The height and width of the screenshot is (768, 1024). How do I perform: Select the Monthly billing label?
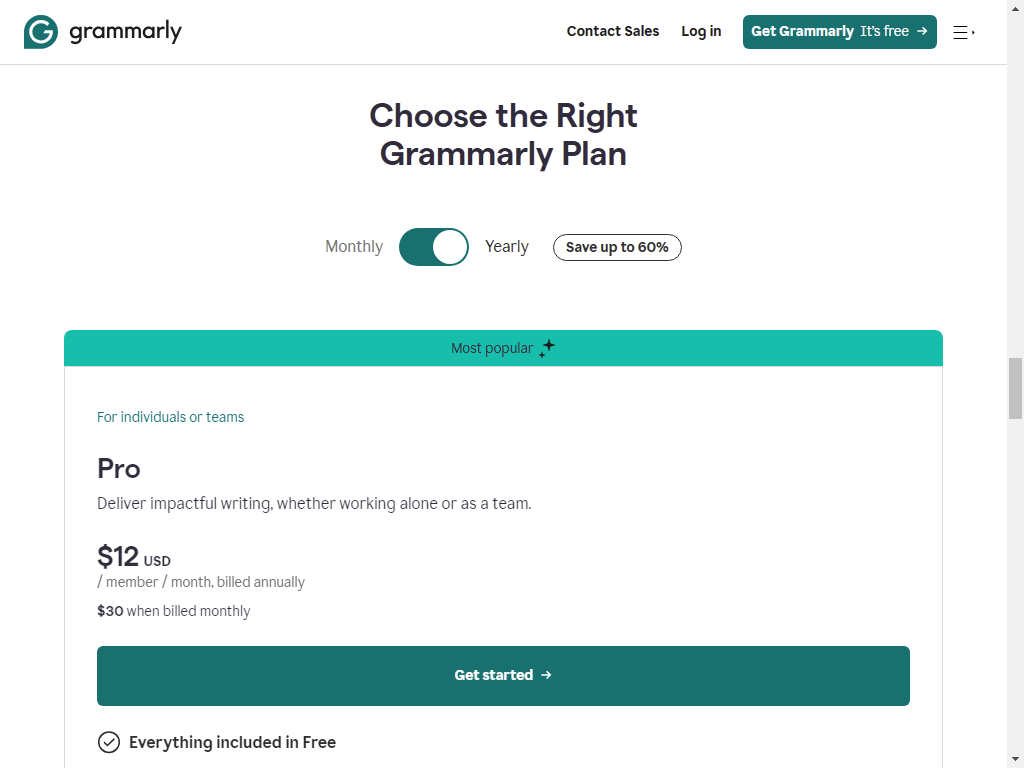pos(354,247)
